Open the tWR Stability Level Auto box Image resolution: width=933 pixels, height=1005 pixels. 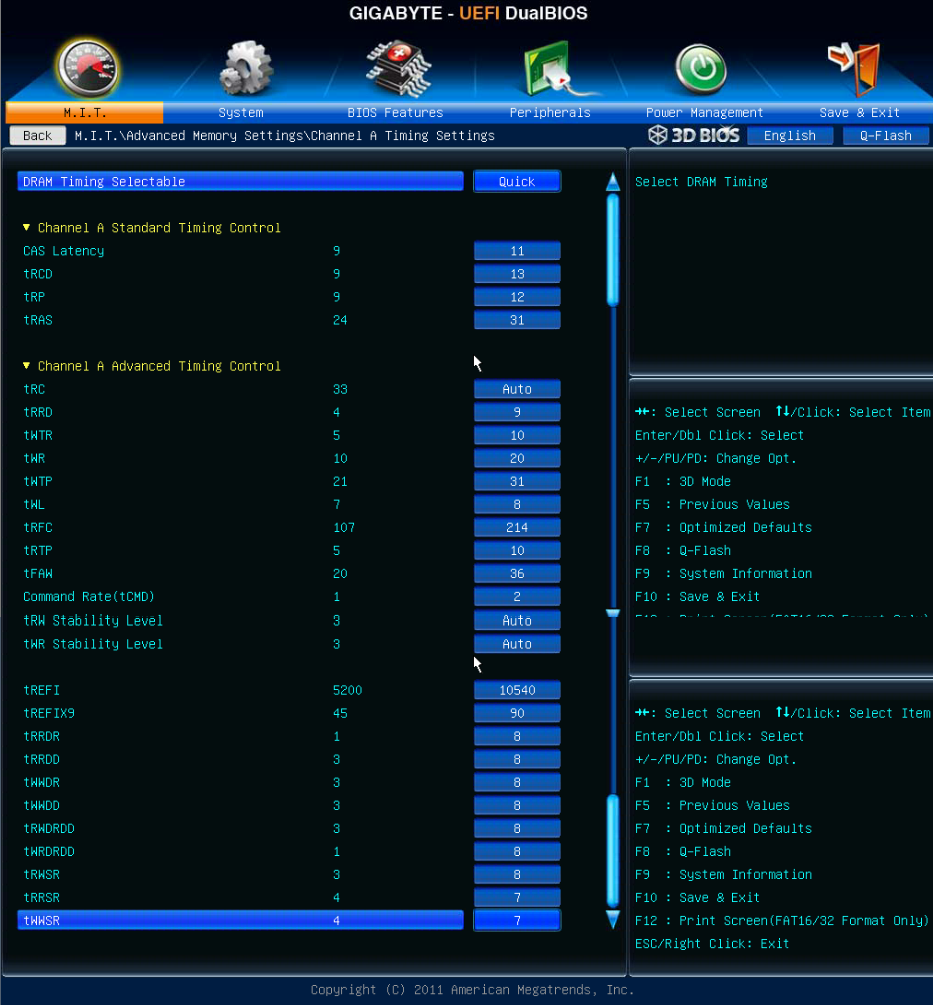click(x=517, y=644)
